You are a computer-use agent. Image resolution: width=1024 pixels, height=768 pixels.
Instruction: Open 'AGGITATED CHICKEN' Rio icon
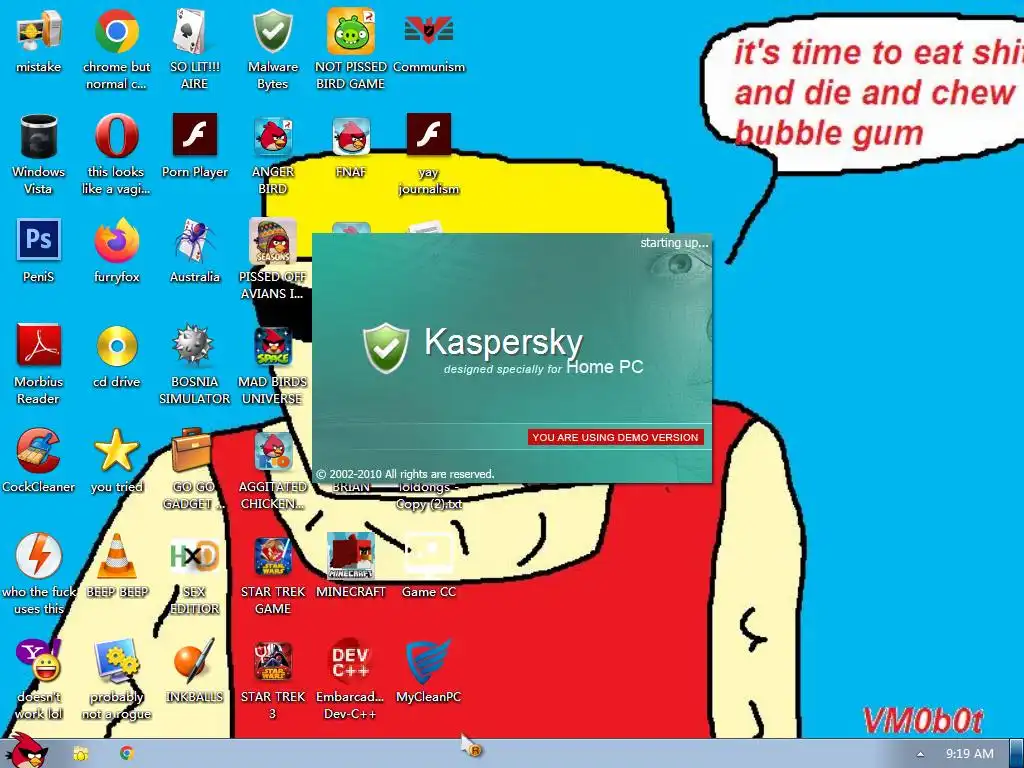click(x=272, y=451)
